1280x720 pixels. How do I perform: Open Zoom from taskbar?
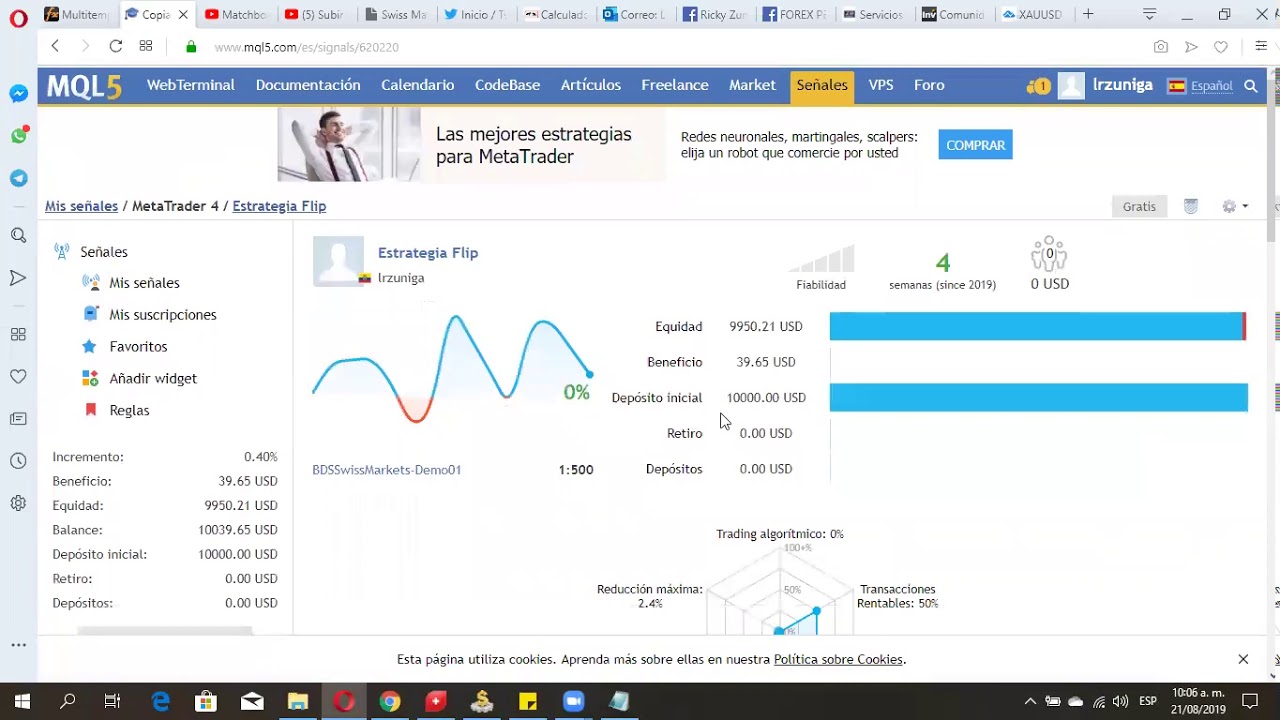click(x=574, y=701)
